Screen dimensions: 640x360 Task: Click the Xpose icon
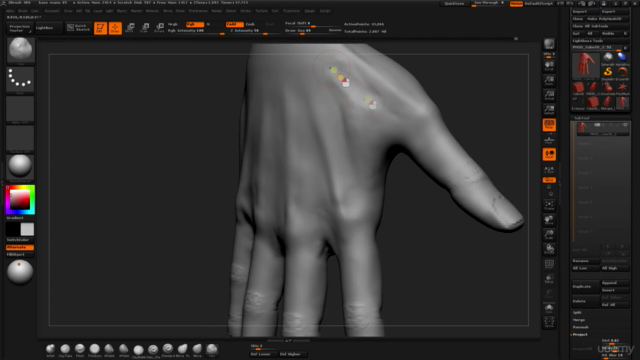click(549, 322)
